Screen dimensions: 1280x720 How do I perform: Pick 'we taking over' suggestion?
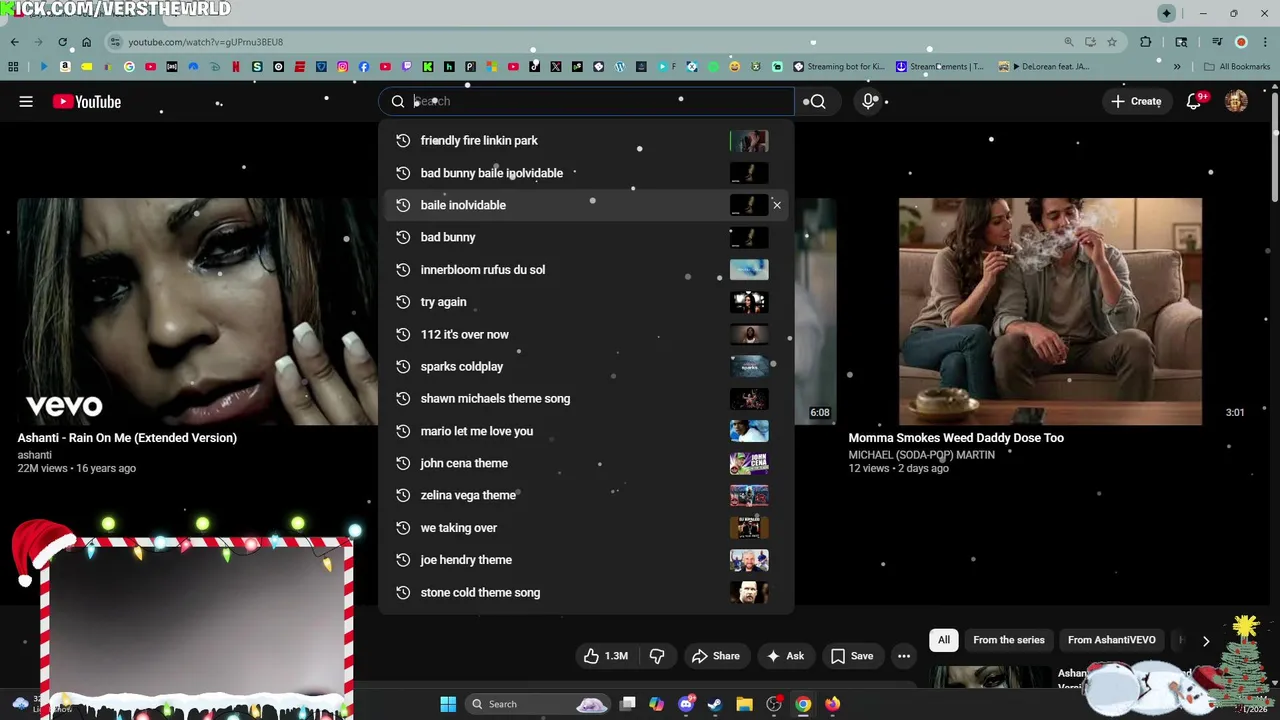point(586,528)
